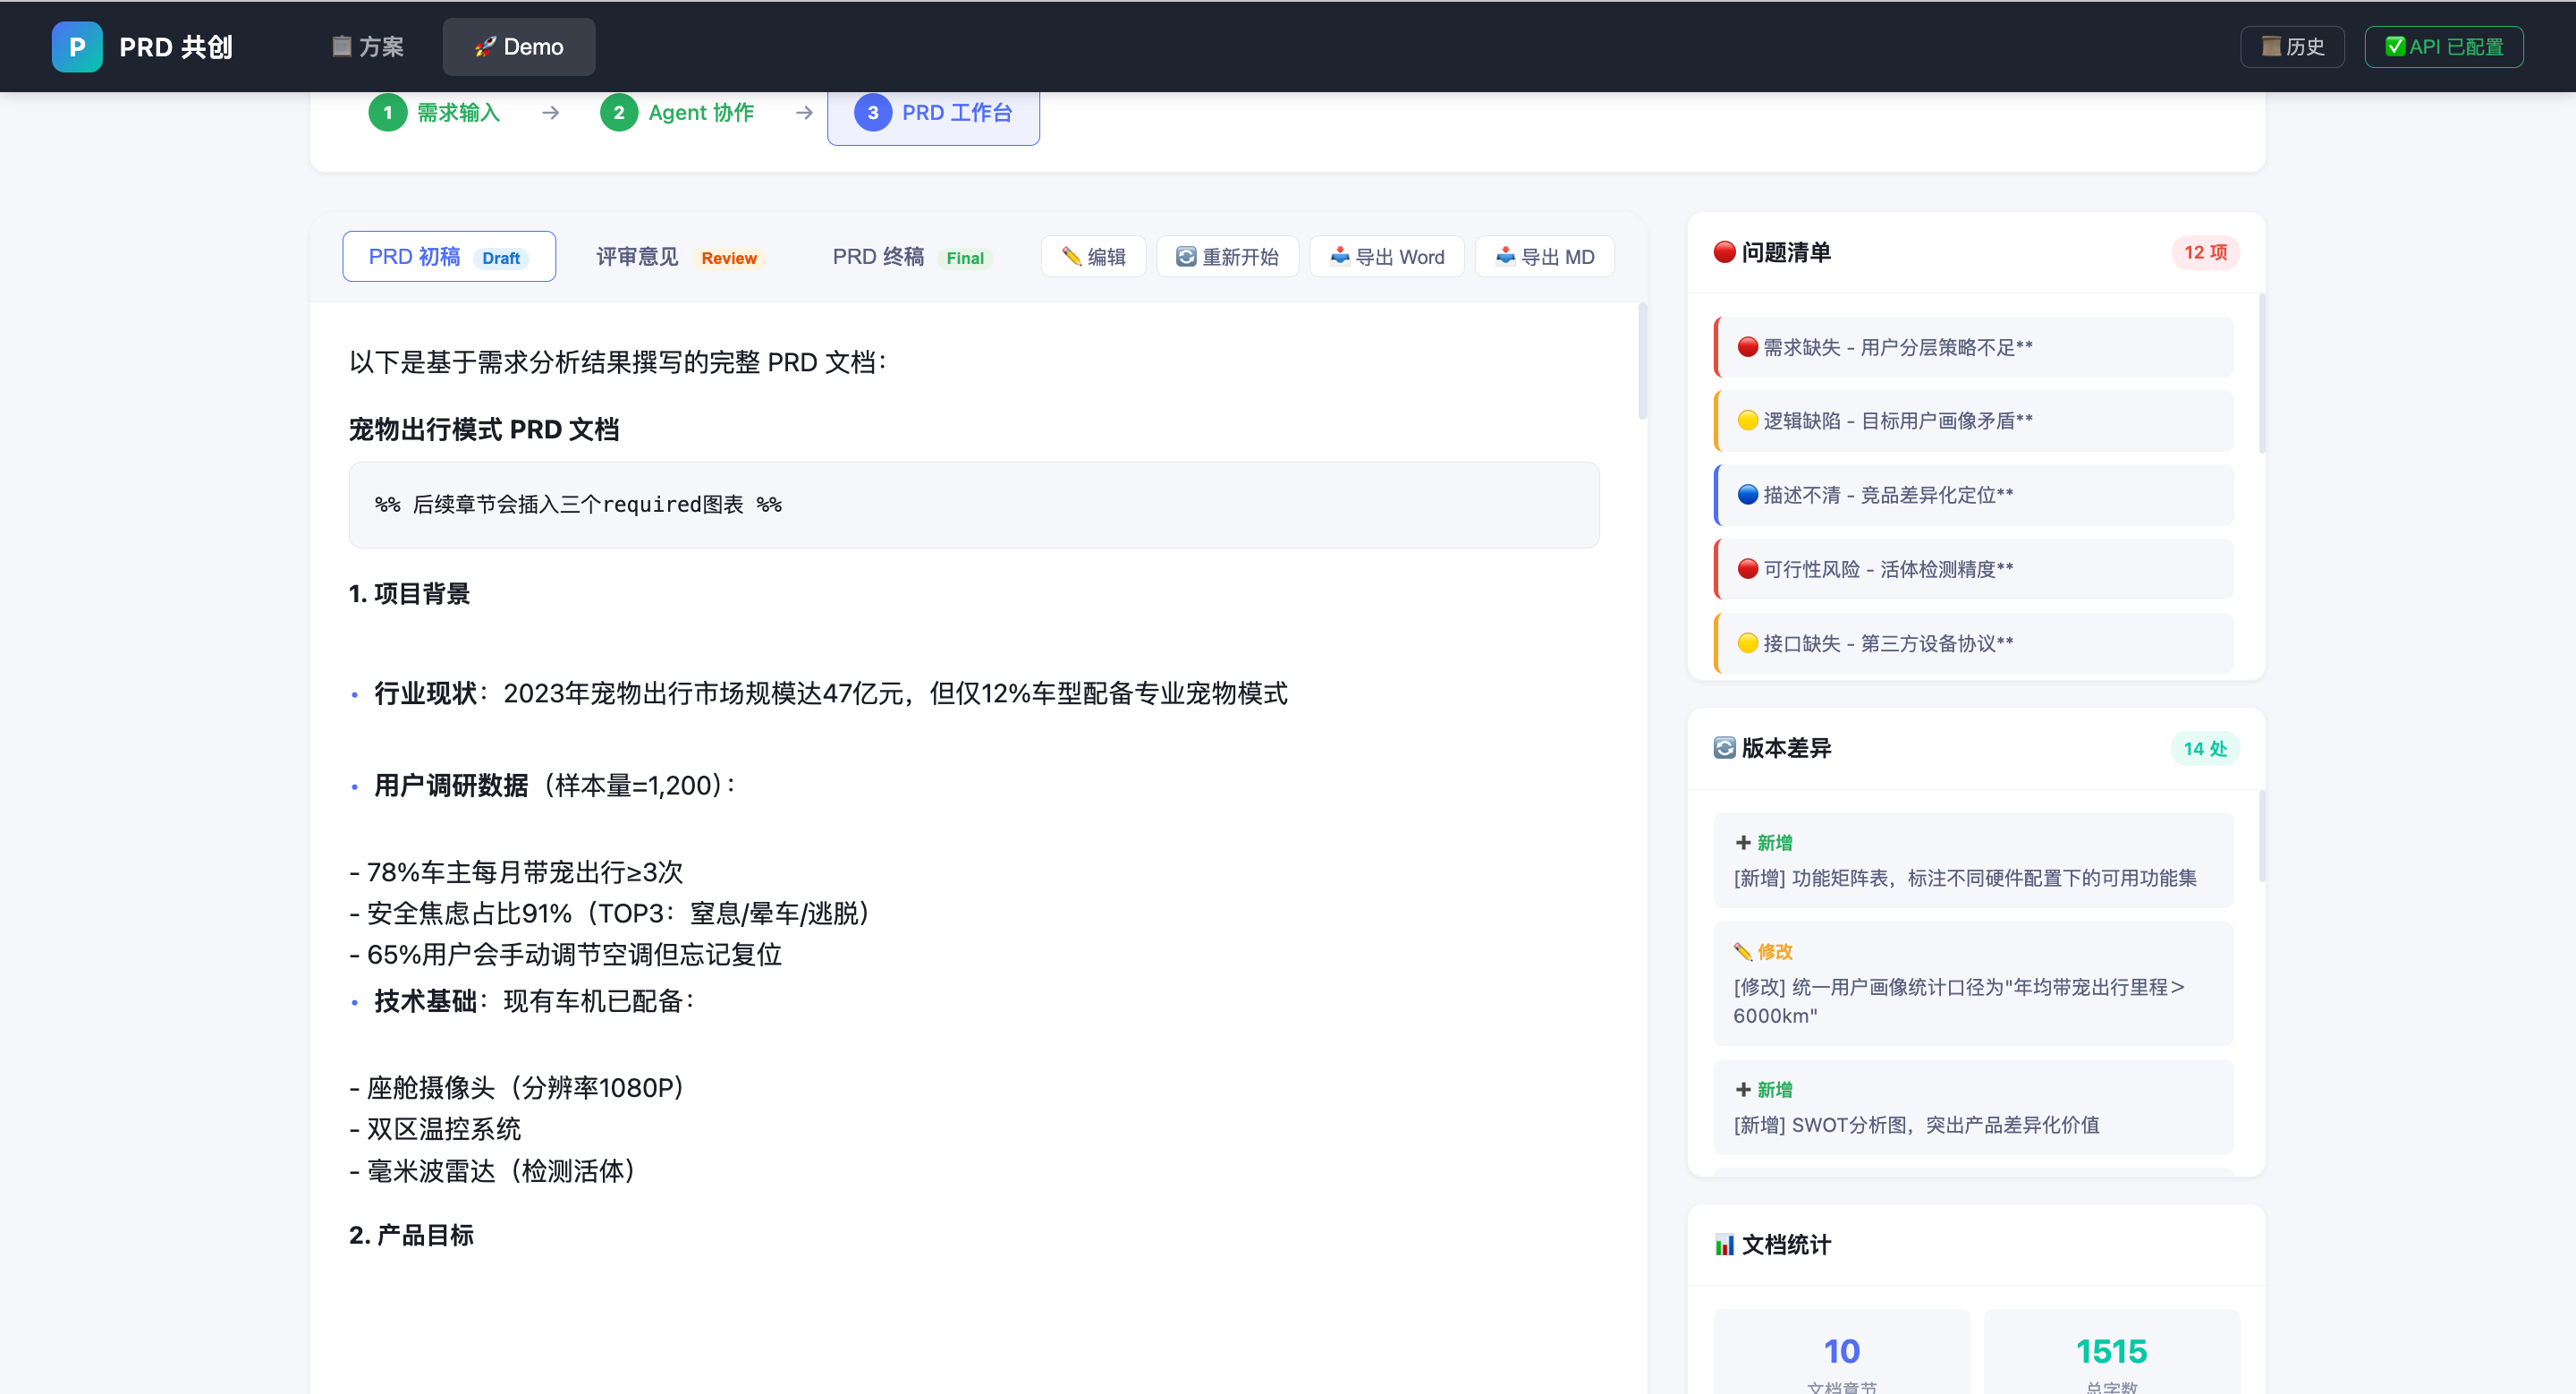
Task: Open issue 描述不清 - 竞品差异化定位
Action: (1973, 495)
